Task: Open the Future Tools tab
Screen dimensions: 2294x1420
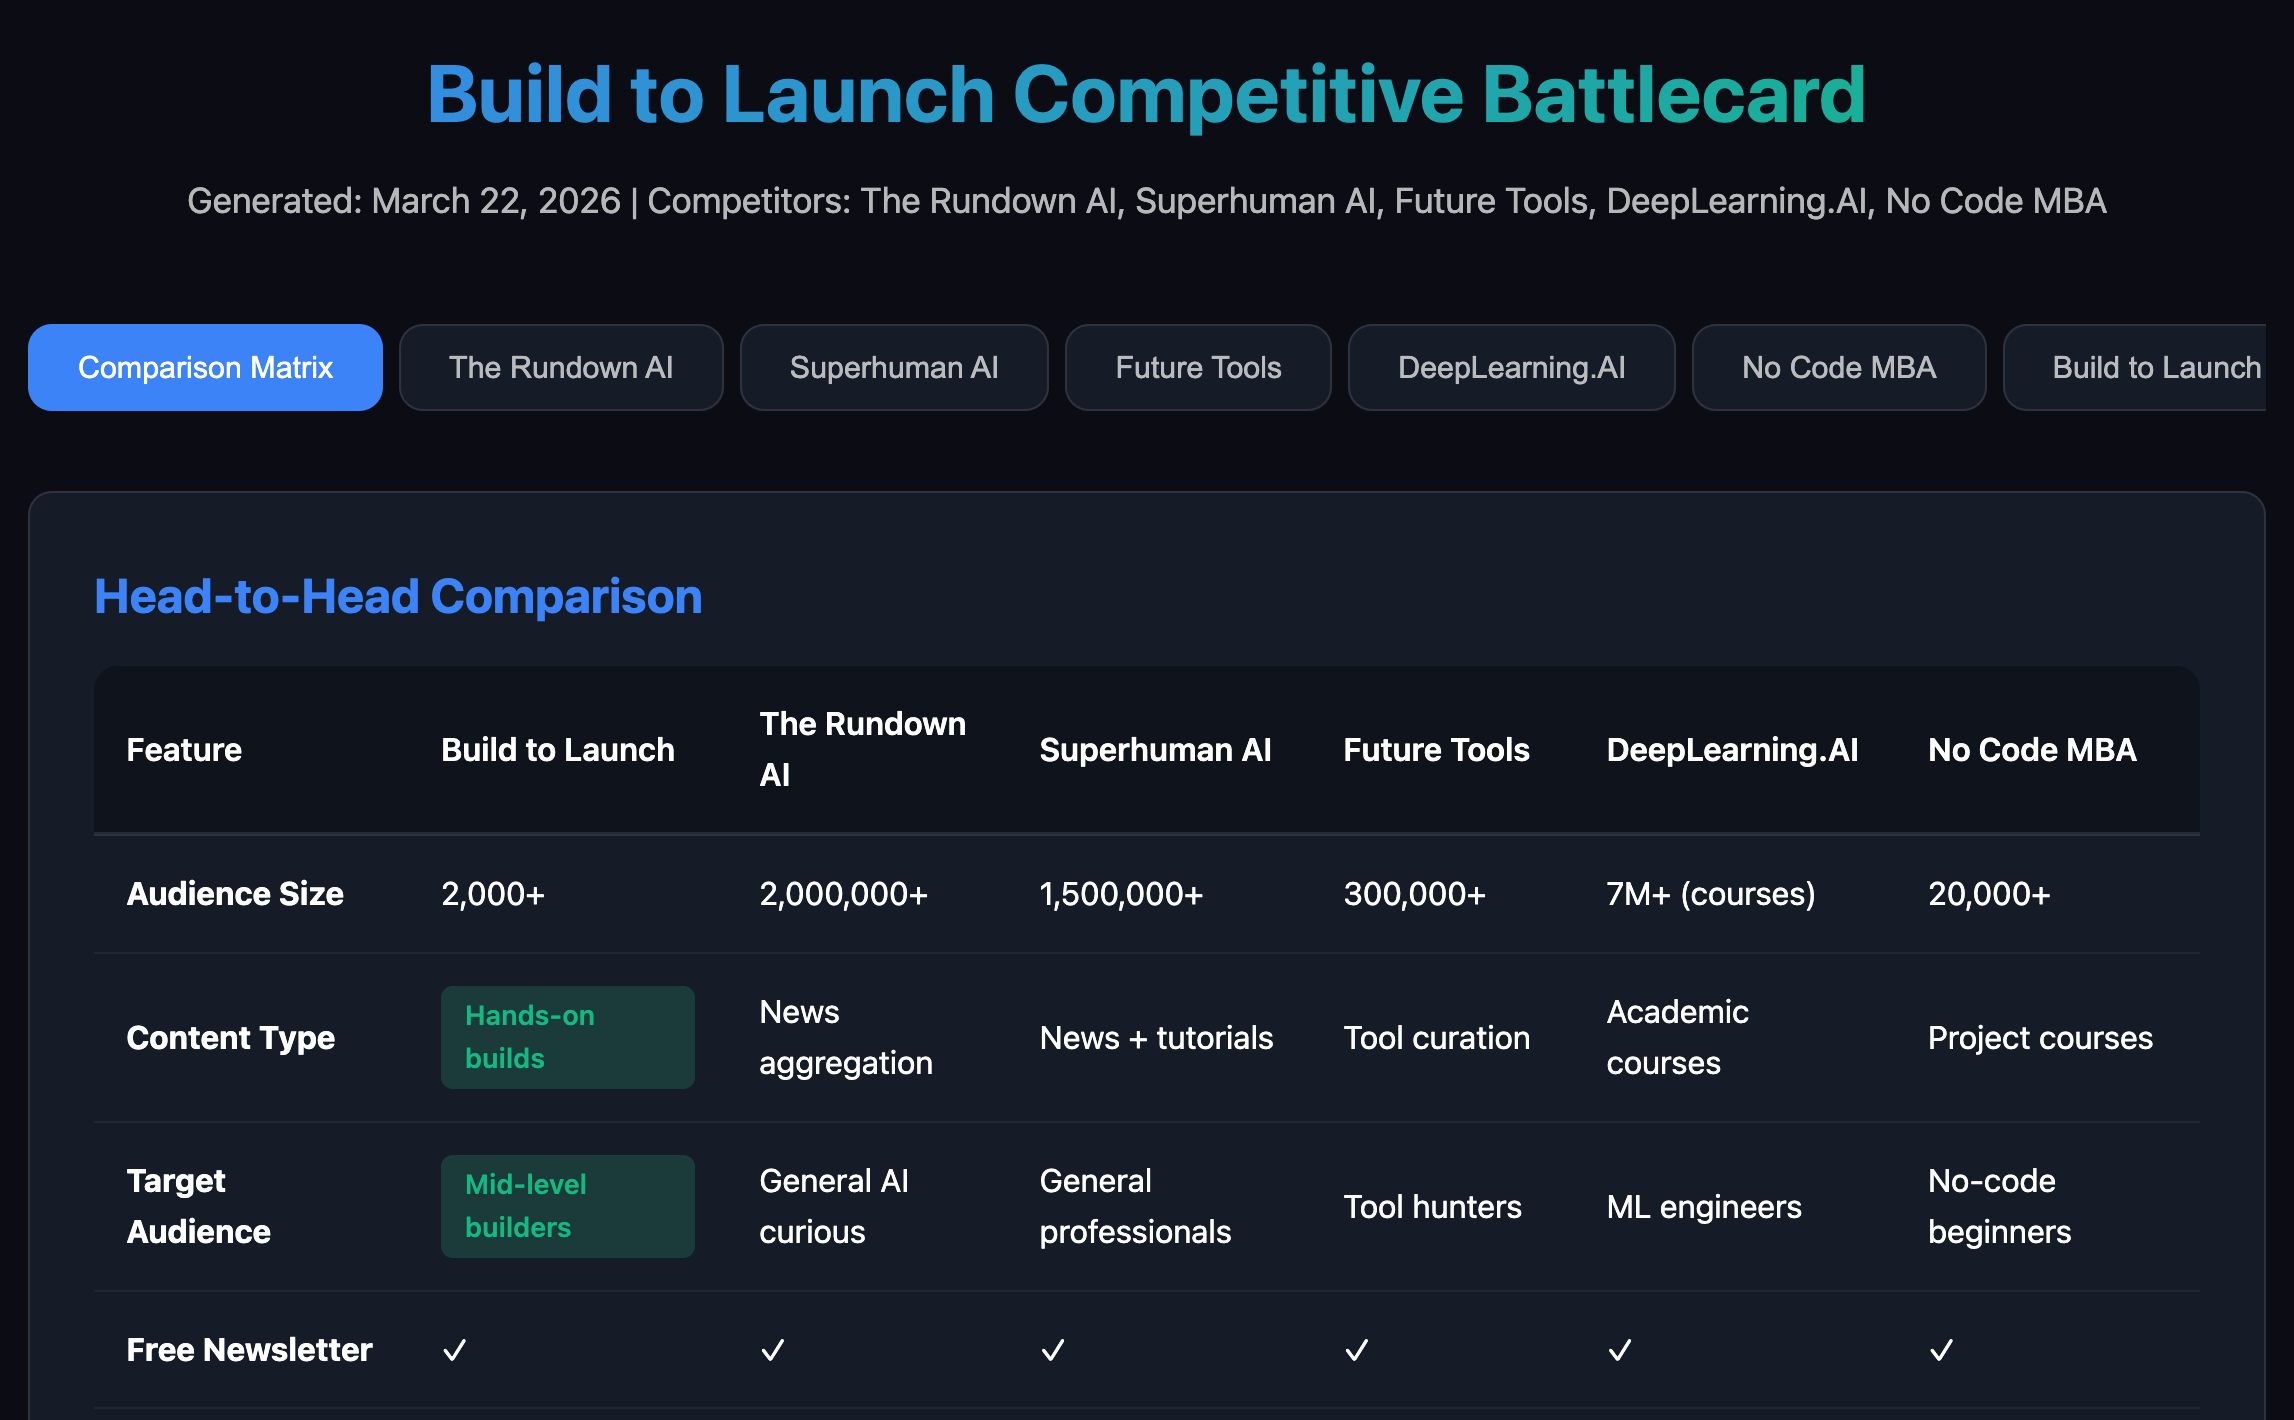Action: coord(1198,367)
